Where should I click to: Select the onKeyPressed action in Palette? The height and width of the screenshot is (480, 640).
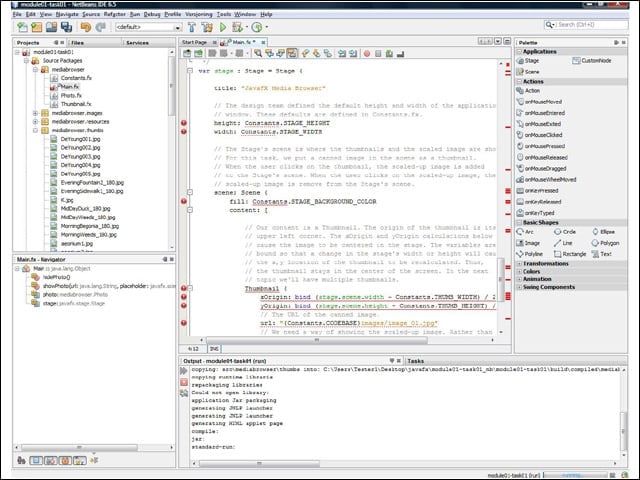pos(538,191)
